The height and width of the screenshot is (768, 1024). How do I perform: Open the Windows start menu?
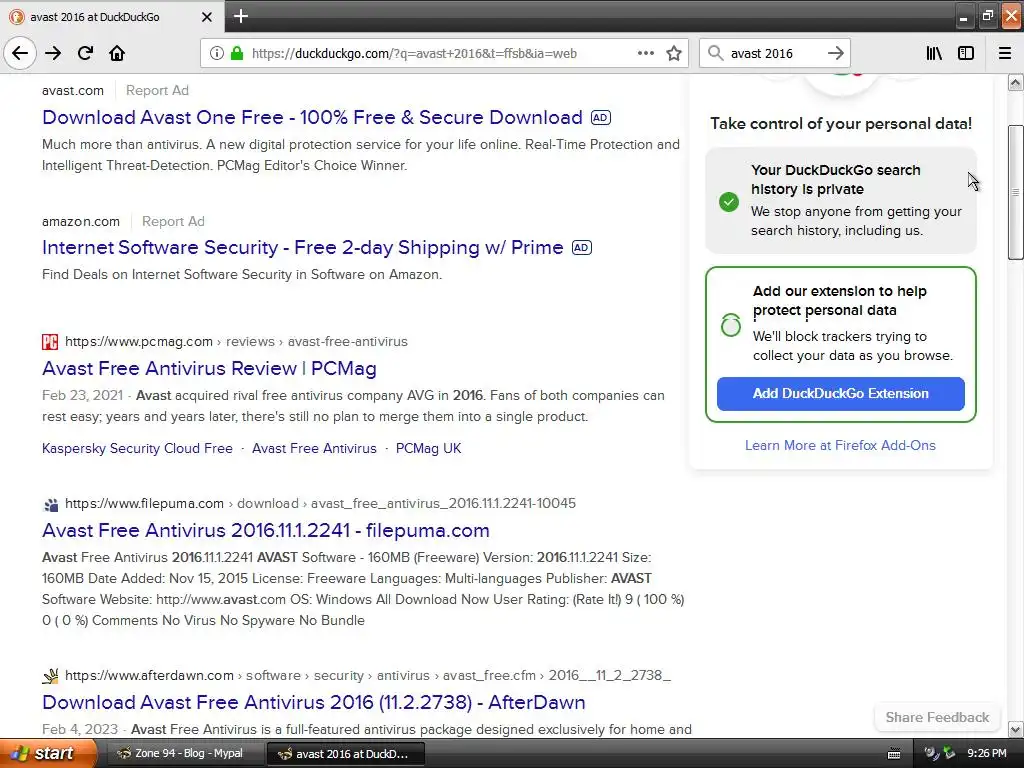point(47,754)
